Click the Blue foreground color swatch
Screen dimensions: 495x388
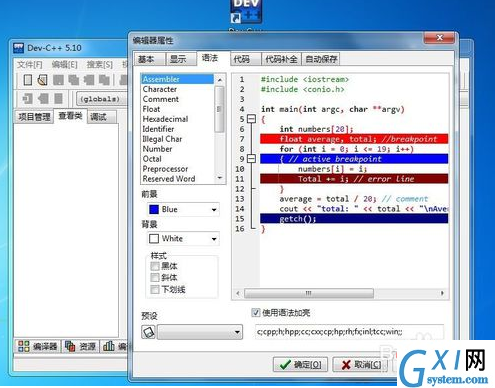pyautogui.click(x=154, y=210)
